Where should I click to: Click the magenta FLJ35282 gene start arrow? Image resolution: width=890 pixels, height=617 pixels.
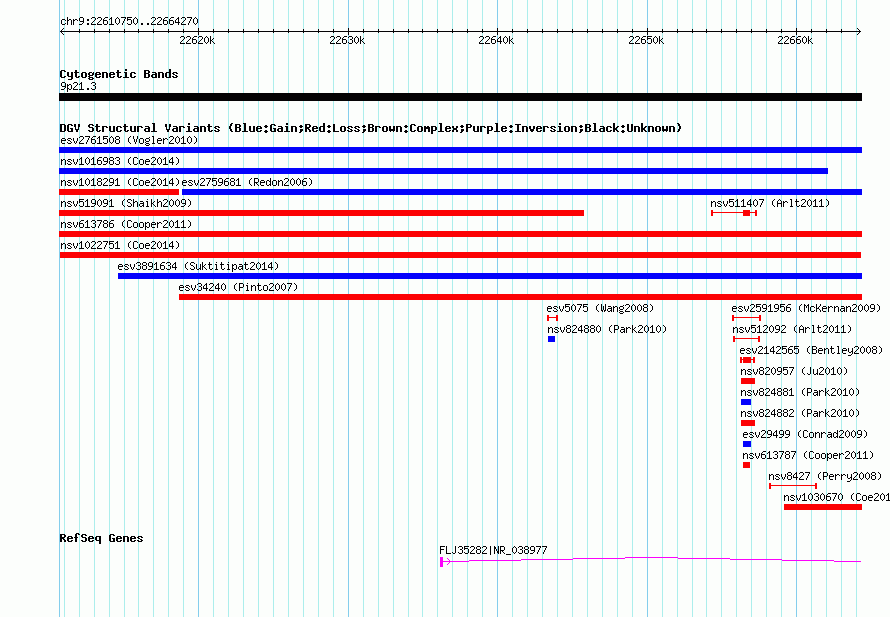[x=444, y=561]
